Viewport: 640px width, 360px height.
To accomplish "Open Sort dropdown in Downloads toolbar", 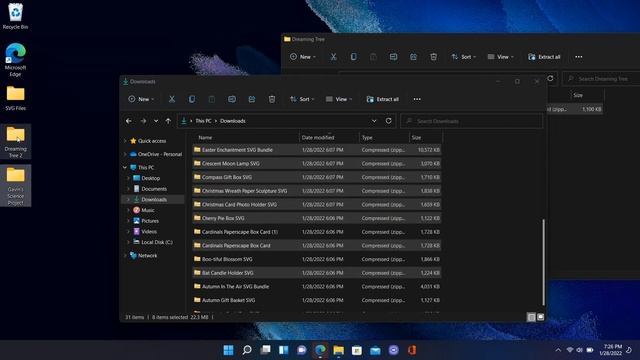I will pos(302,99).
